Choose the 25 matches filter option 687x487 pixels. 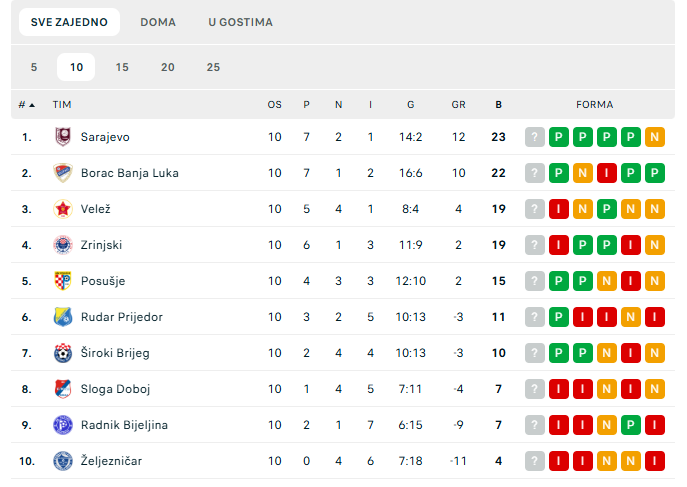click(213, 67)
